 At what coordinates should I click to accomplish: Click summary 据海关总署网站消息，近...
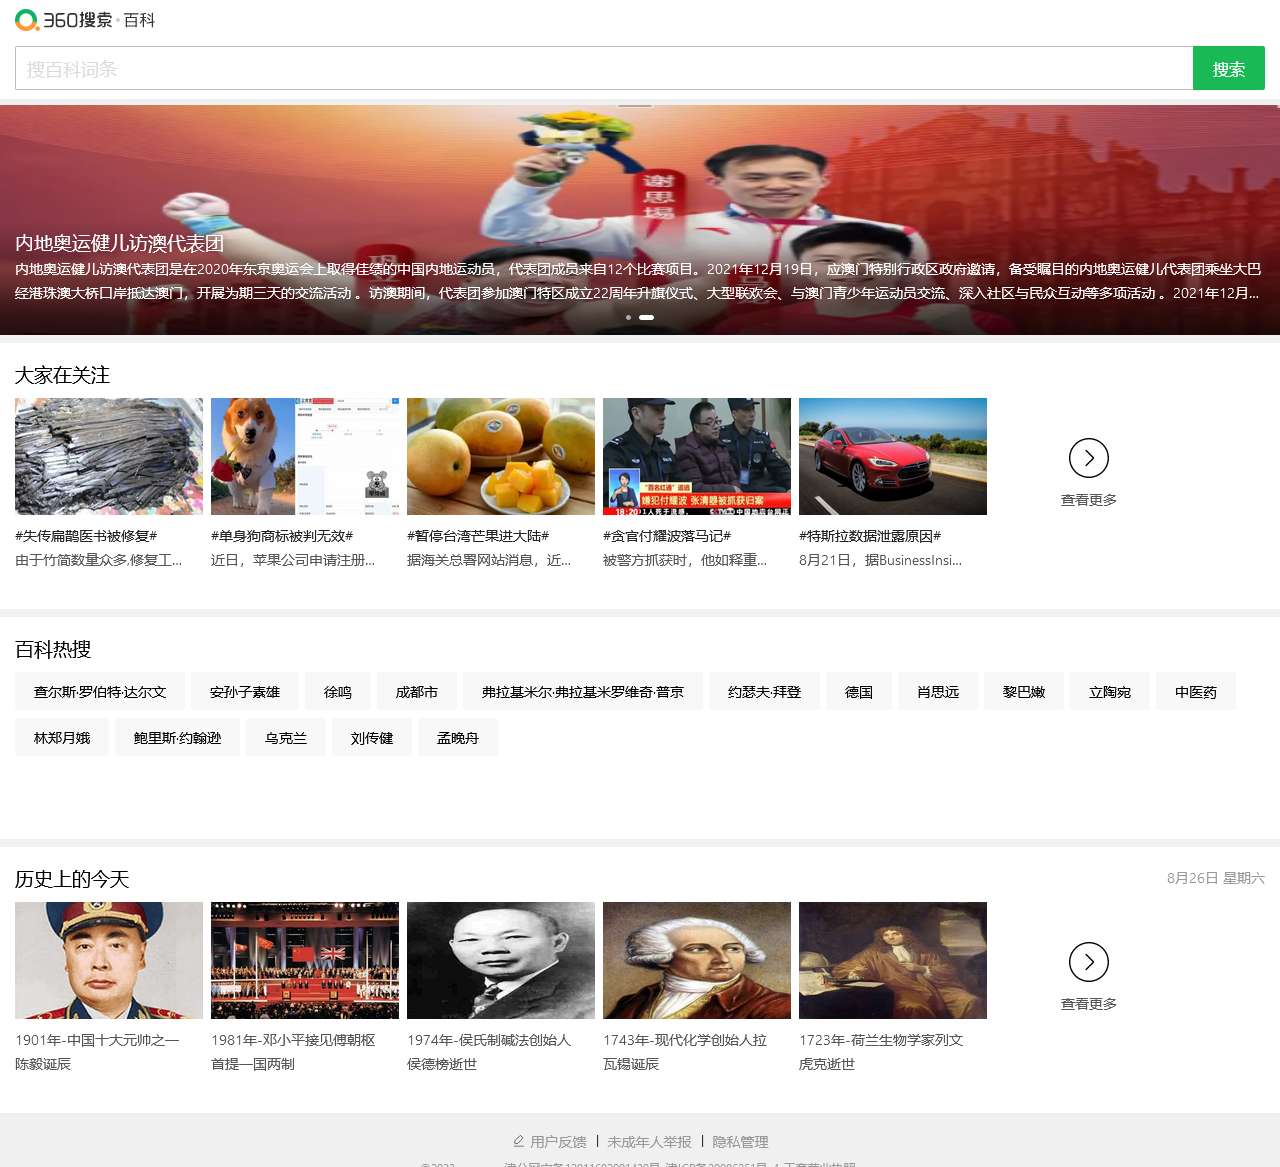point(489,560)
